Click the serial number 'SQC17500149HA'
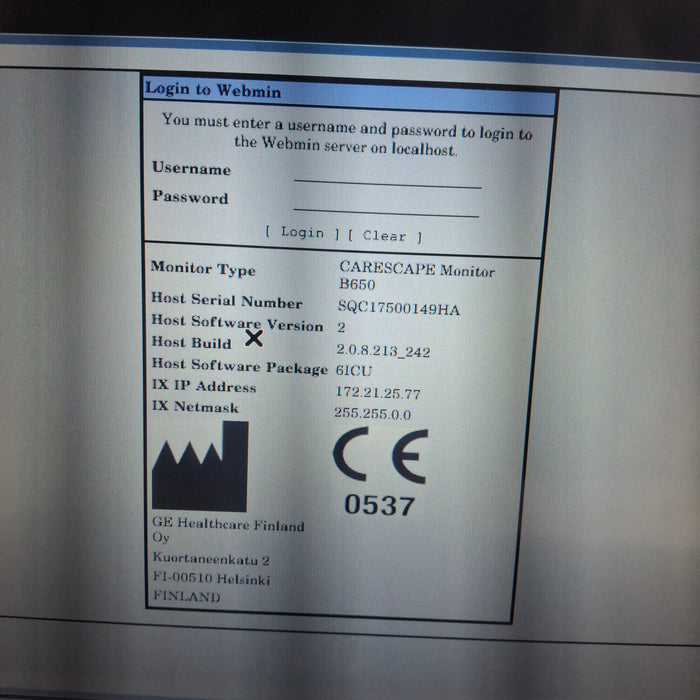The width and height of the screenshot is (700, 700). coord(399,308)
